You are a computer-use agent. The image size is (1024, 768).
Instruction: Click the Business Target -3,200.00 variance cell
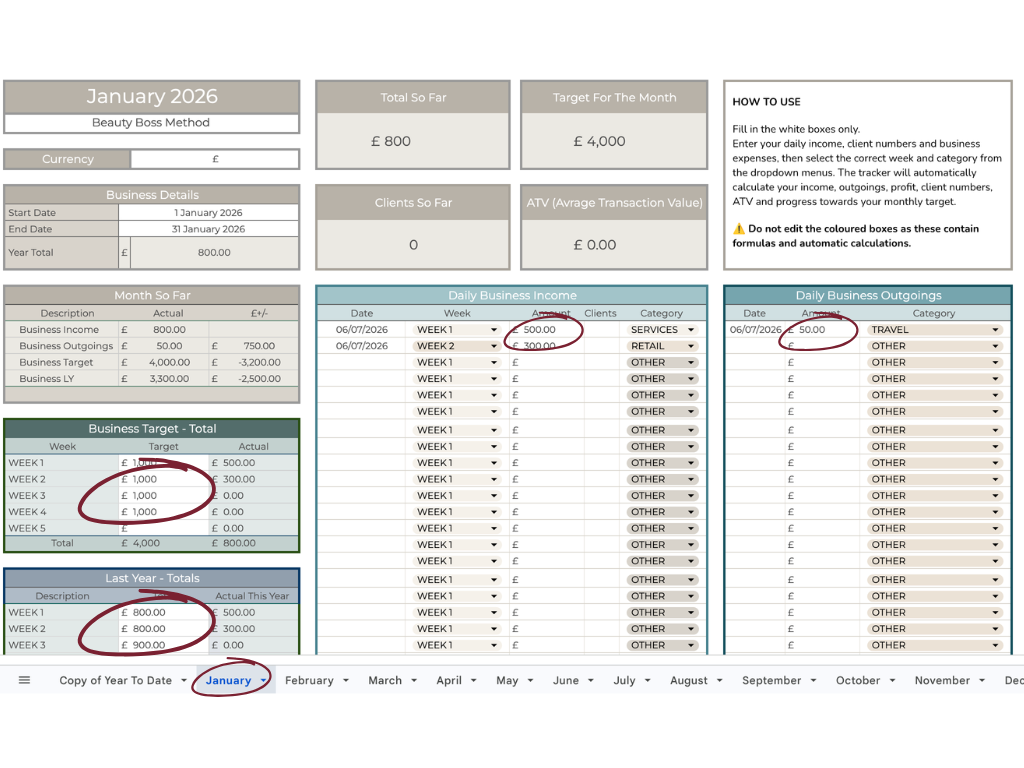[259, 362]
